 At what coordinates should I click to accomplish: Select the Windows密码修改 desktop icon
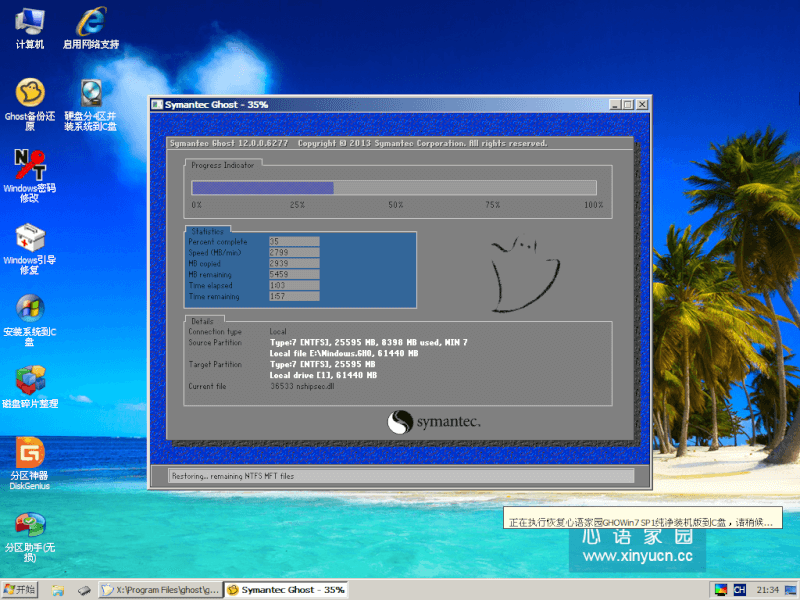[30, 176]
